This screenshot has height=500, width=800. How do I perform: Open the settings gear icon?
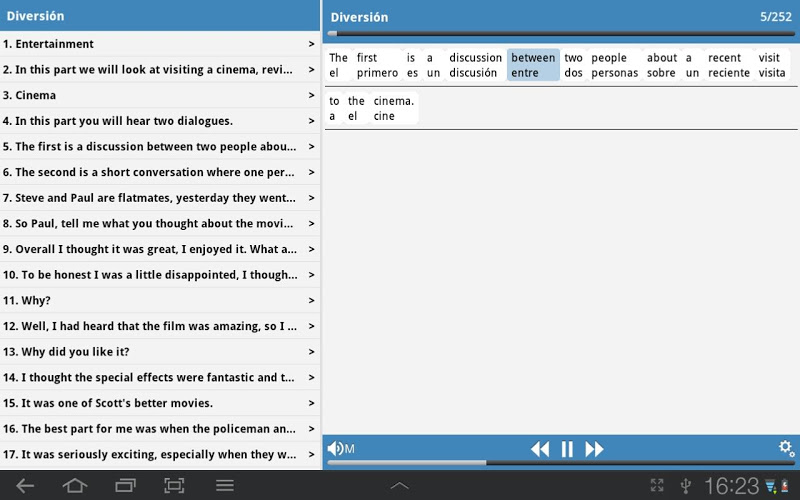(x=786, y=448)
